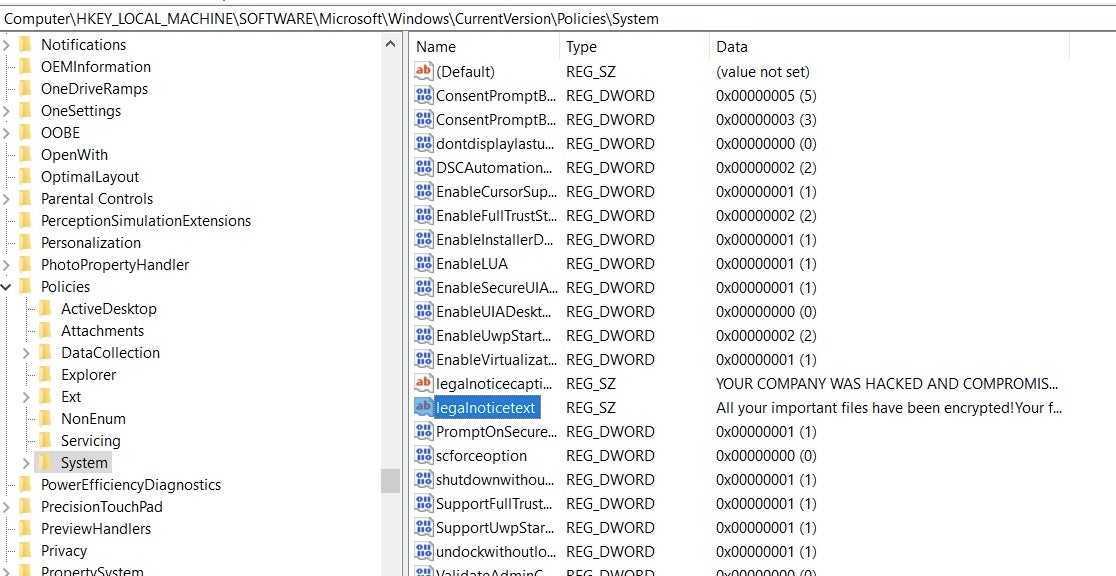Click the tree pane vertical scrollbar thumb
The image size is (1116, 576).
[x=390, y=481]
